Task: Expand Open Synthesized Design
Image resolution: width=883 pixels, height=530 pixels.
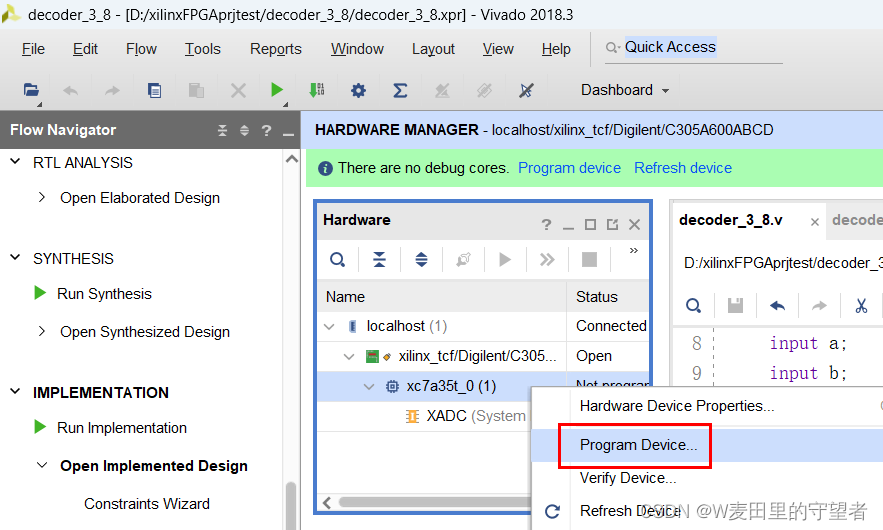Action: [x=42, y=331]
